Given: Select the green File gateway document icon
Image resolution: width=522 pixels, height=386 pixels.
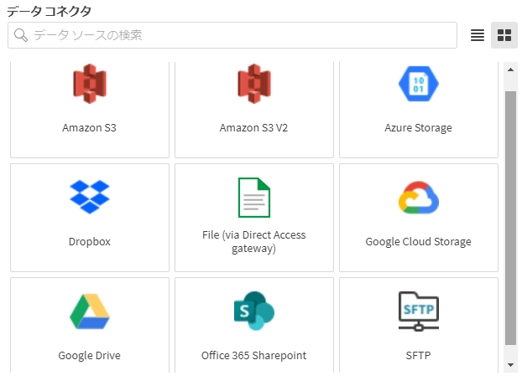Looking at the screenshot, I should (254, 197).
